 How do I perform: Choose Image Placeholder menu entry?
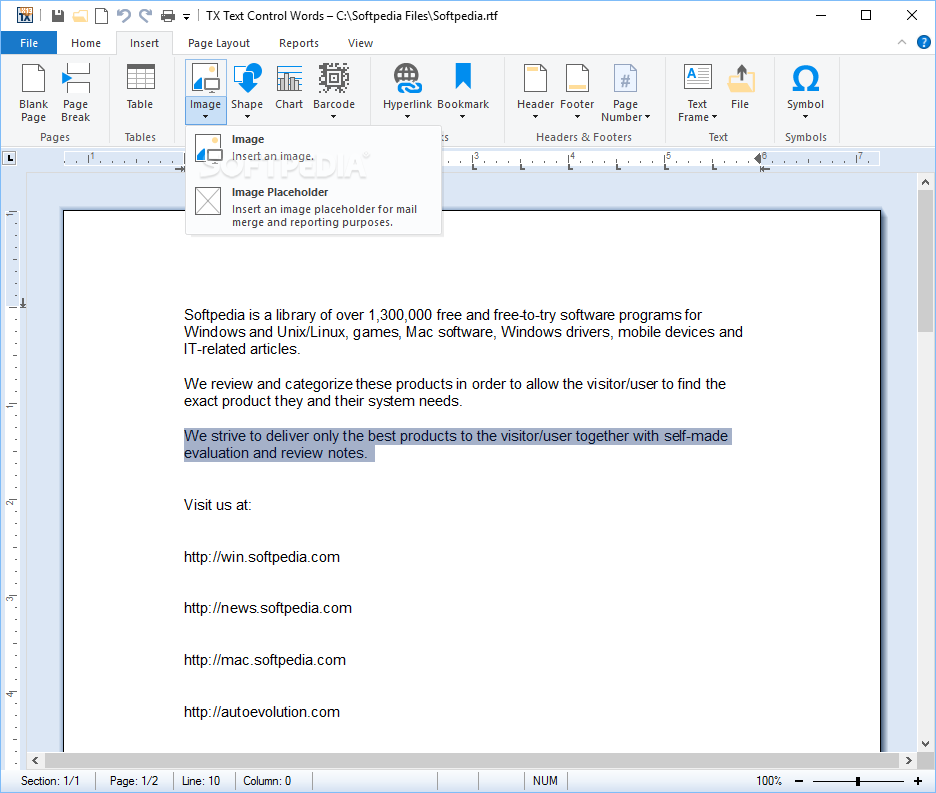click(313, 207)
